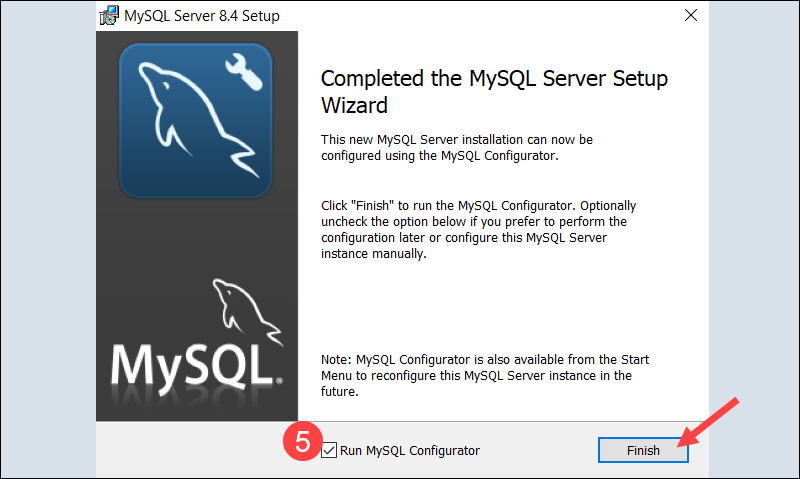Click the blue dolphin logo tile
The image size is (800, 479).
(x=195, y=122)
